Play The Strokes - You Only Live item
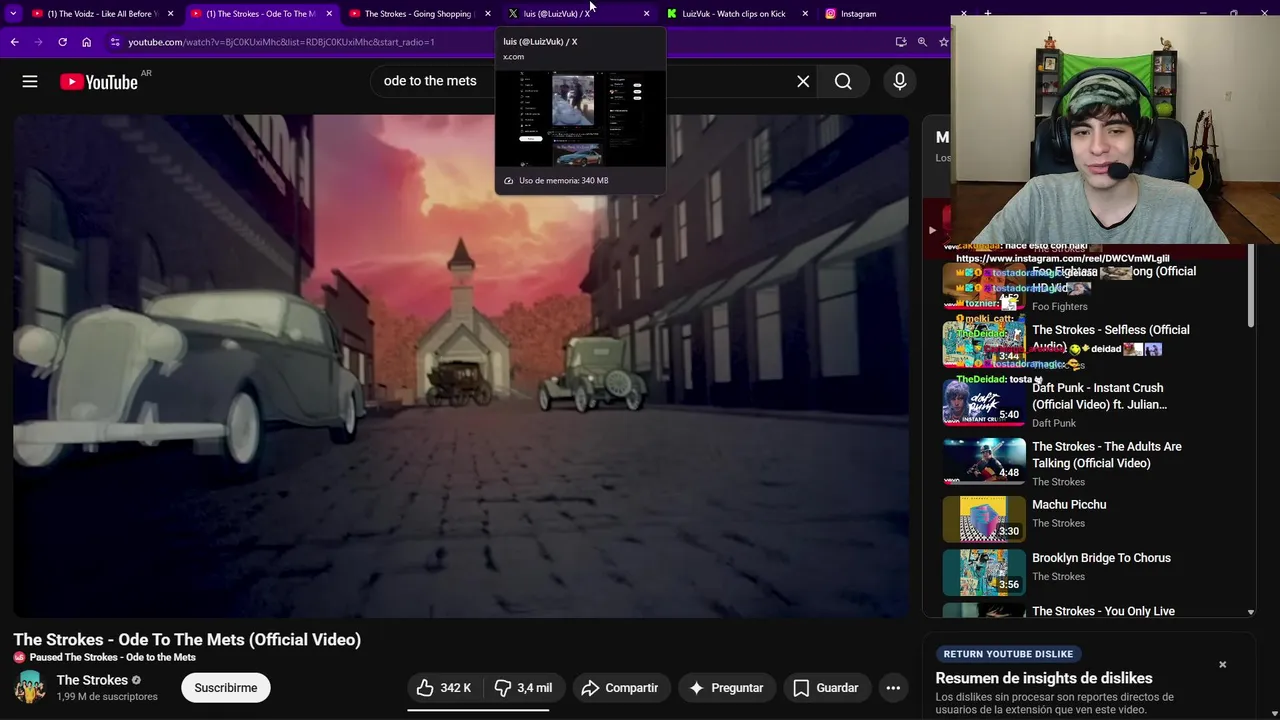Screen dimensions: 1280x720 point(1103,611)
